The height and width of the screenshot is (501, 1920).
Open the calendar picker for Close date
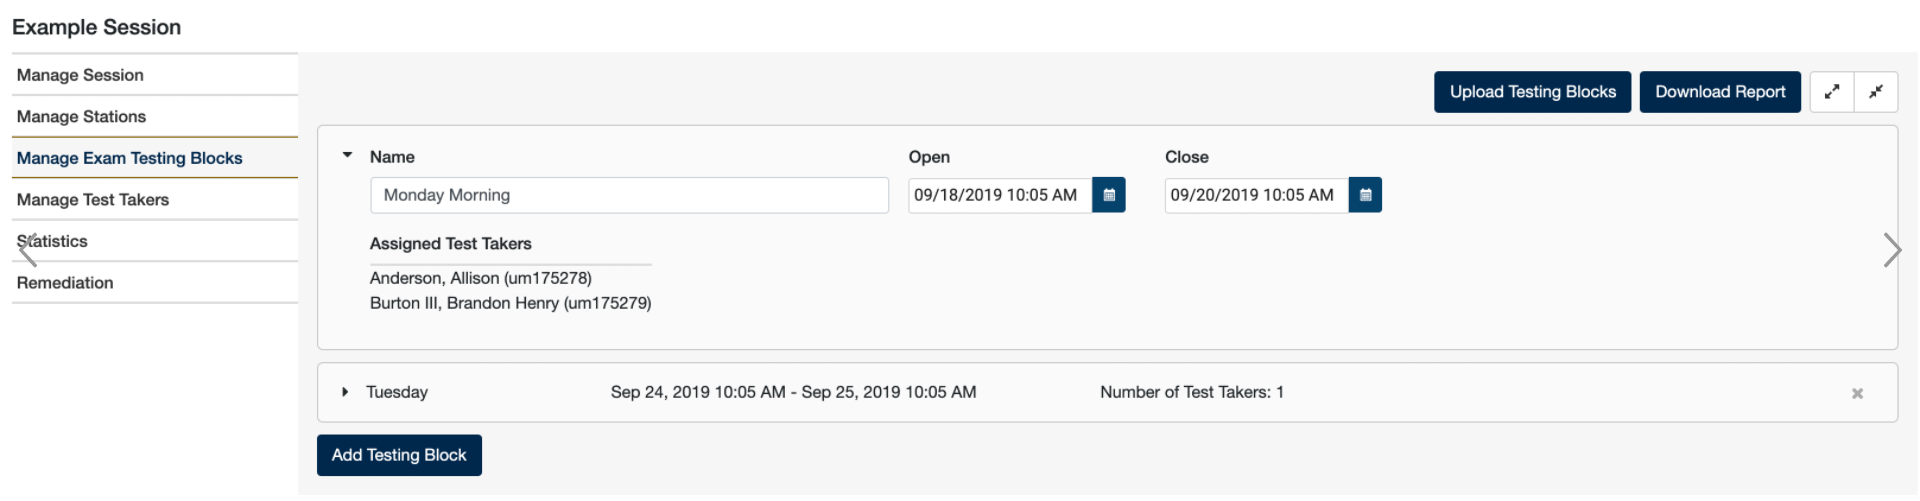tap(1365, 195)
